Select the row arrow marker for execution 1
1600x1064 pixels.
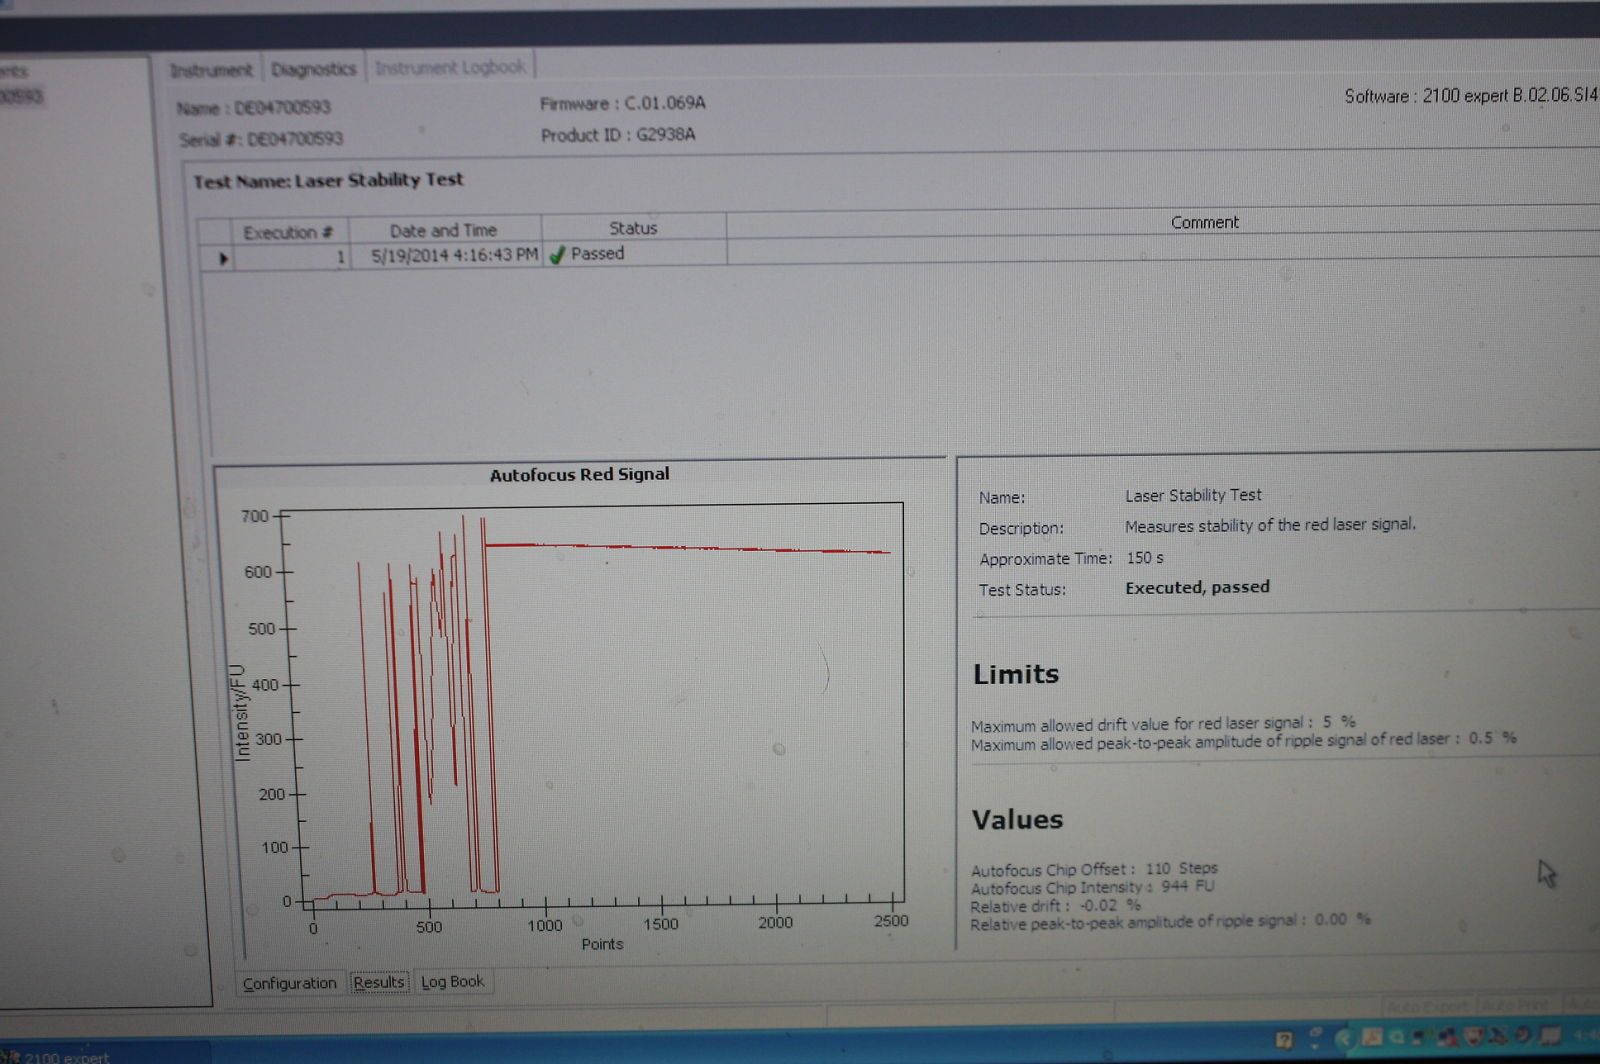pos(223,258)
